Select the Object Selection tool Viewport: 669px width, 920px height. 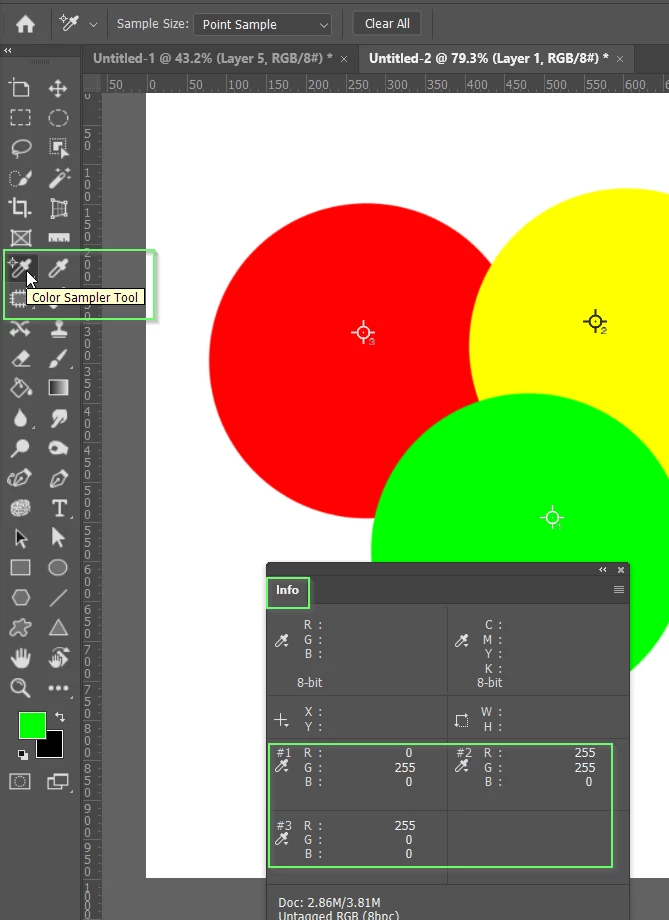coord(58,148)
